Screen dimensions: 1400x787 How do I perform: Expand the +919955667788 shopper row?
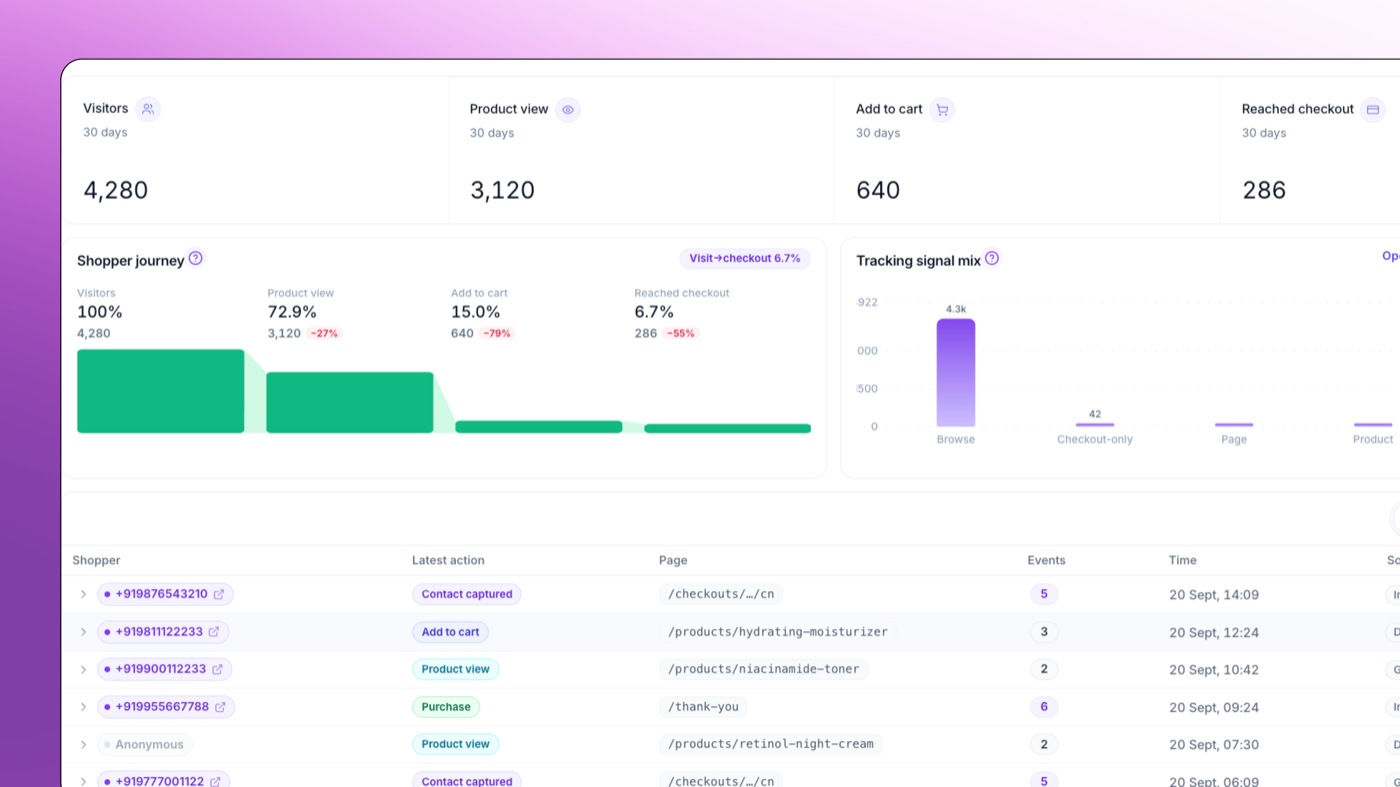[84, 707]
